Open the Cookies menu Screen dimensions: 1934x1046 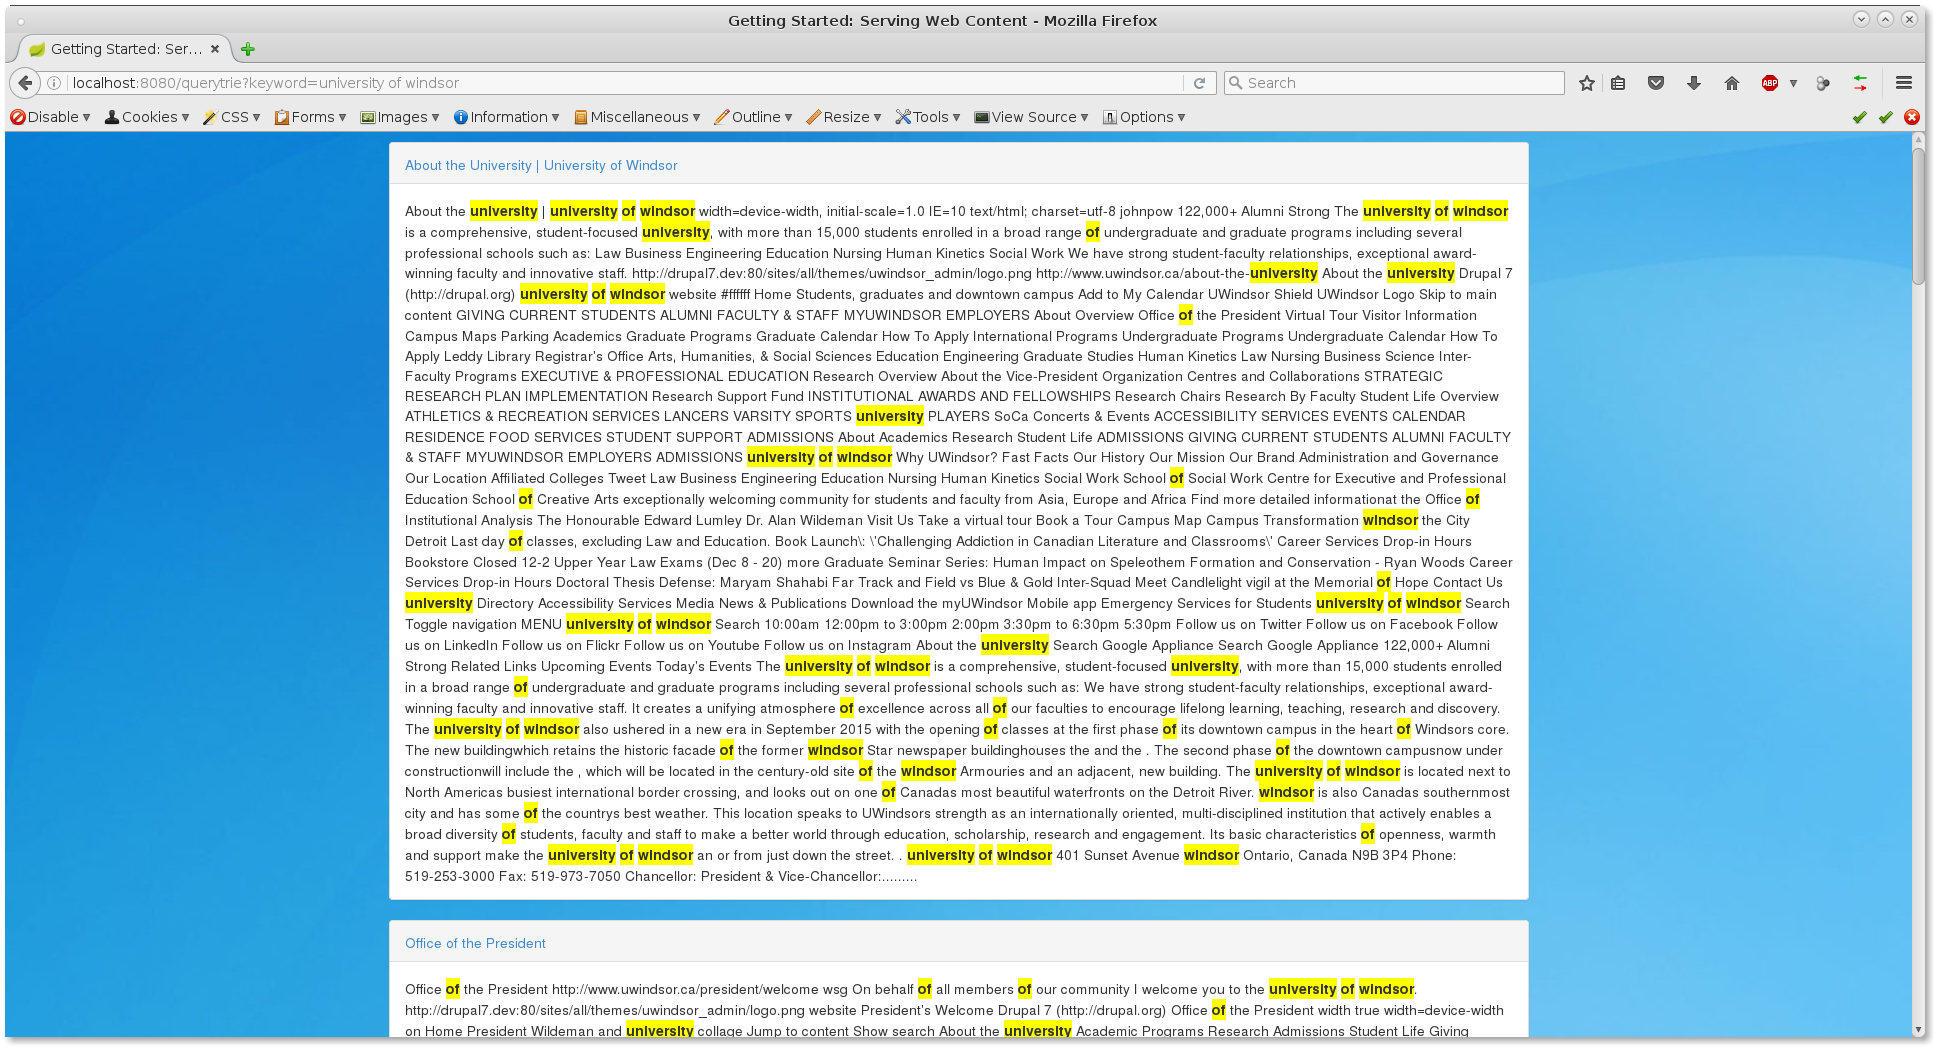[147, 117]
